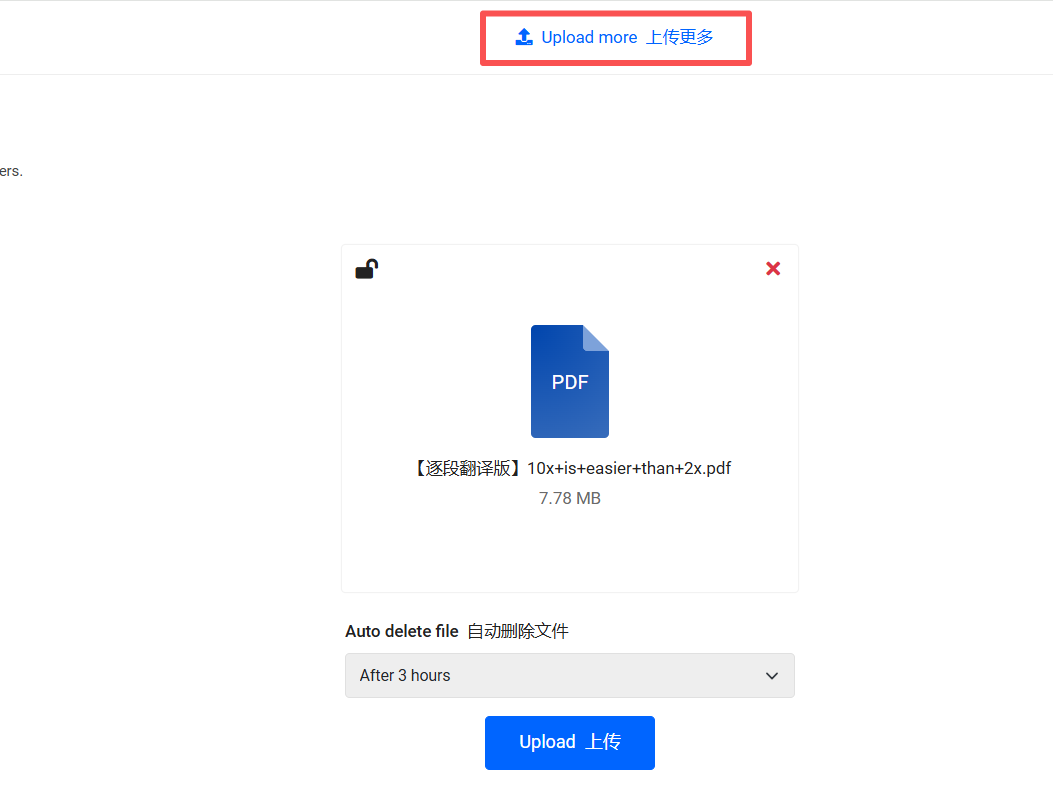1053x807 pixels.
Task: Remove the PDF file using red X
Action: point(773,268)
